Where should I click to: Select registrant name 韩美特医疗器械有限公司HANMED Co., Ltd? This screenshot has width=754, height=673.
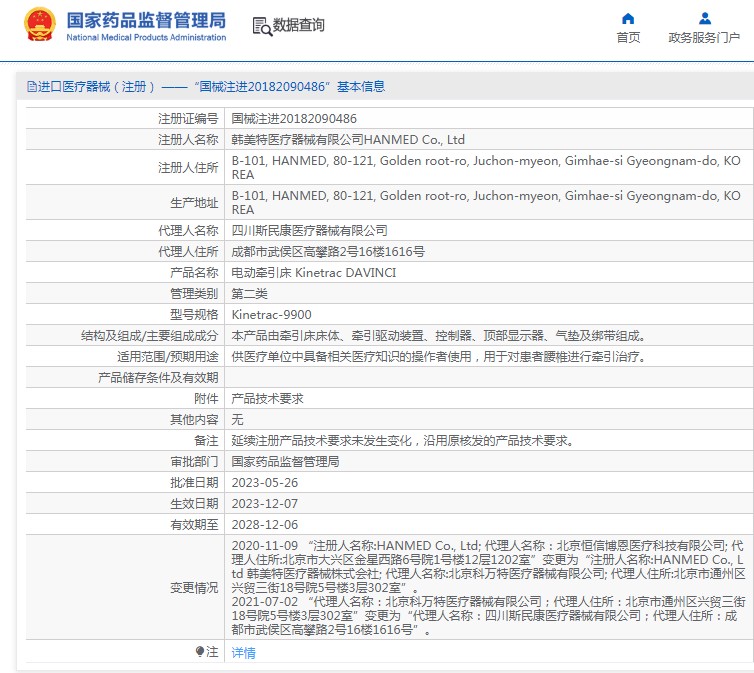tap(348, 140)
